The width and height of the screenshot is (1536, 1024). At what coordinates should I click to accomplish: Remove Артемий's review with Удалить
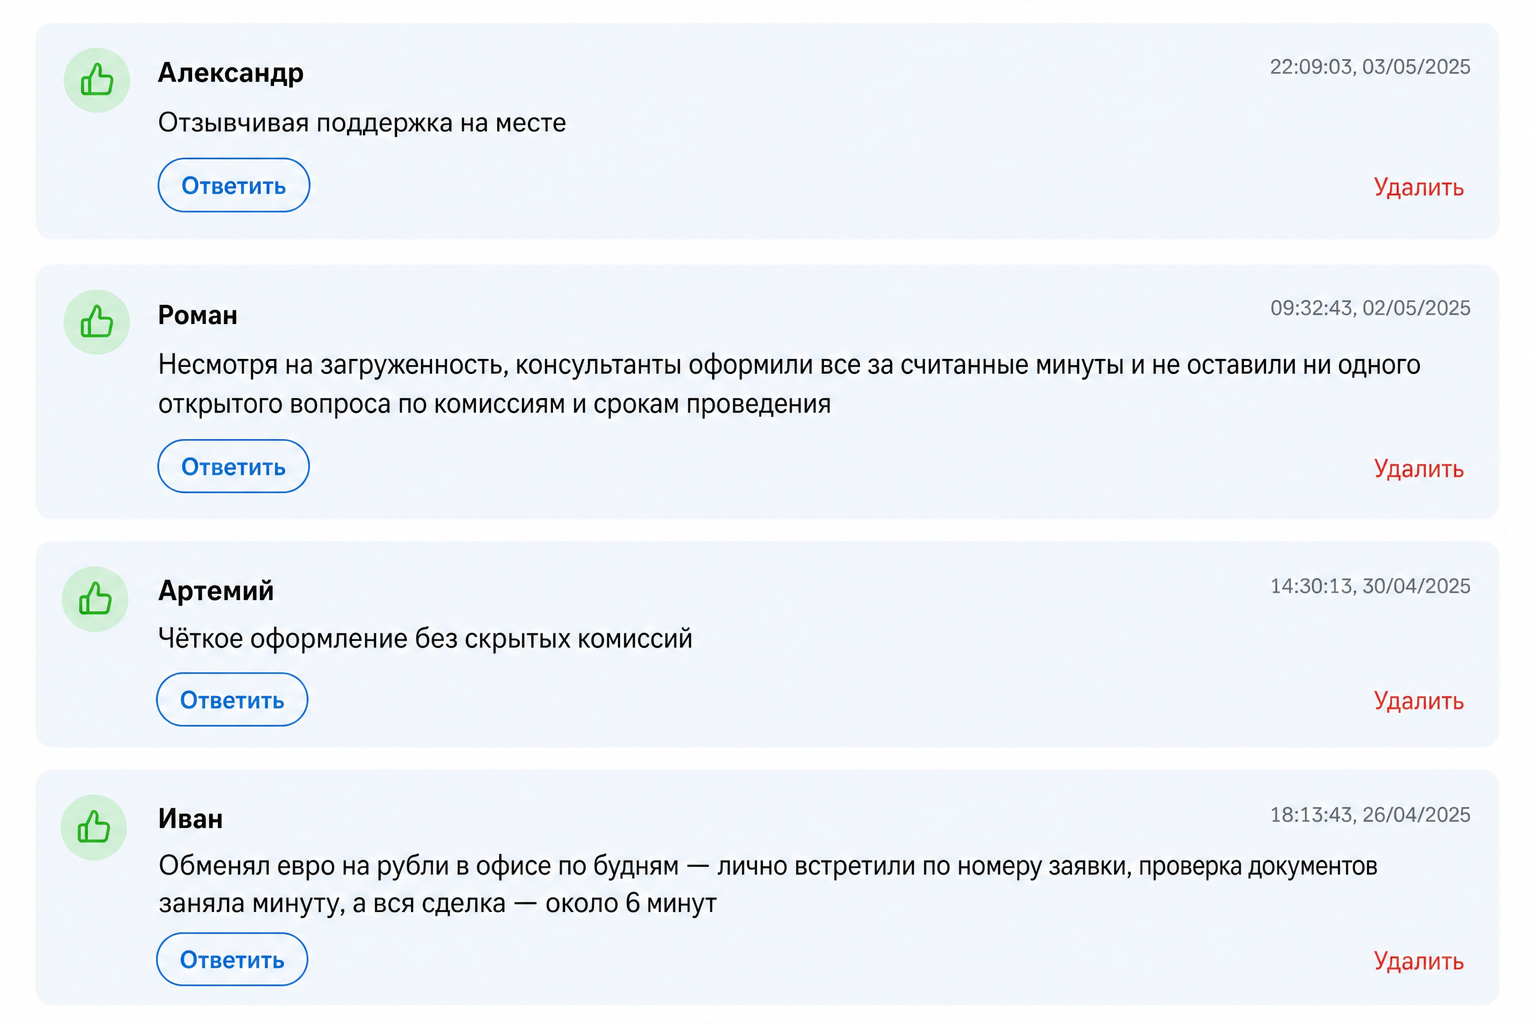point(1418,700)
